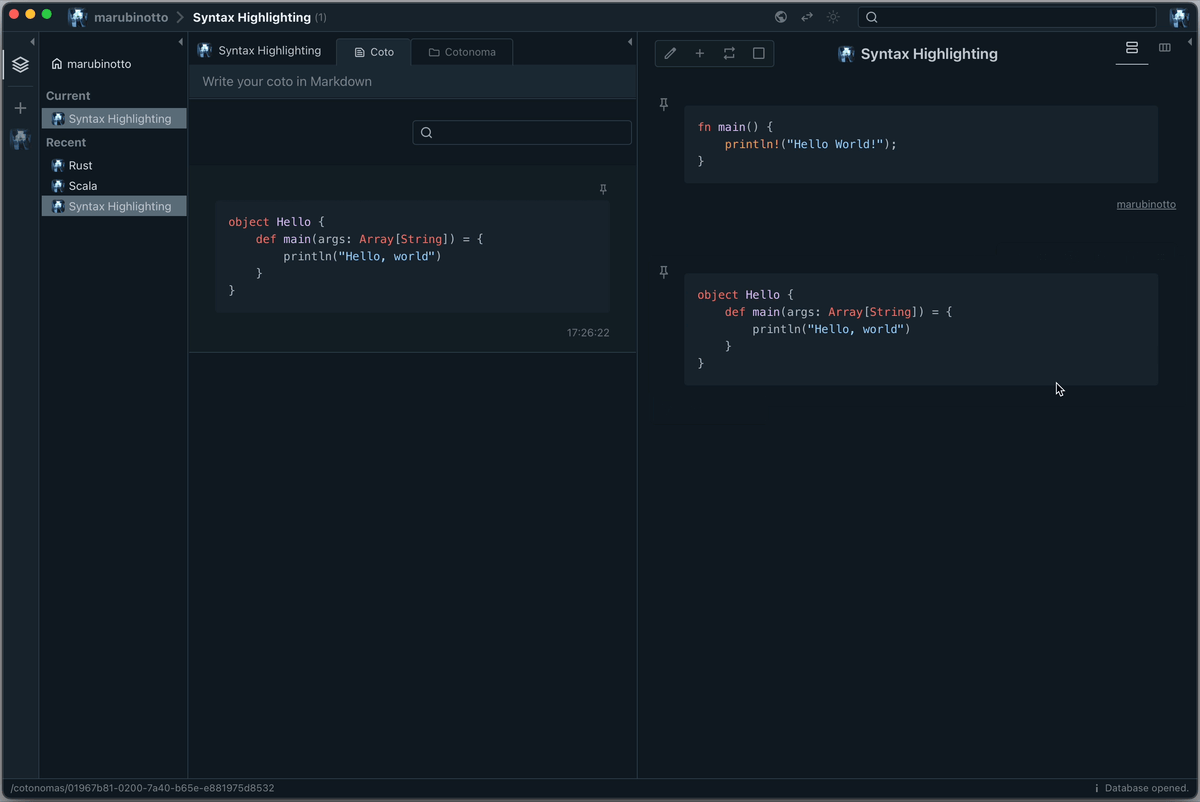Click the pin icon beside the Rust fn main code block

663,104
